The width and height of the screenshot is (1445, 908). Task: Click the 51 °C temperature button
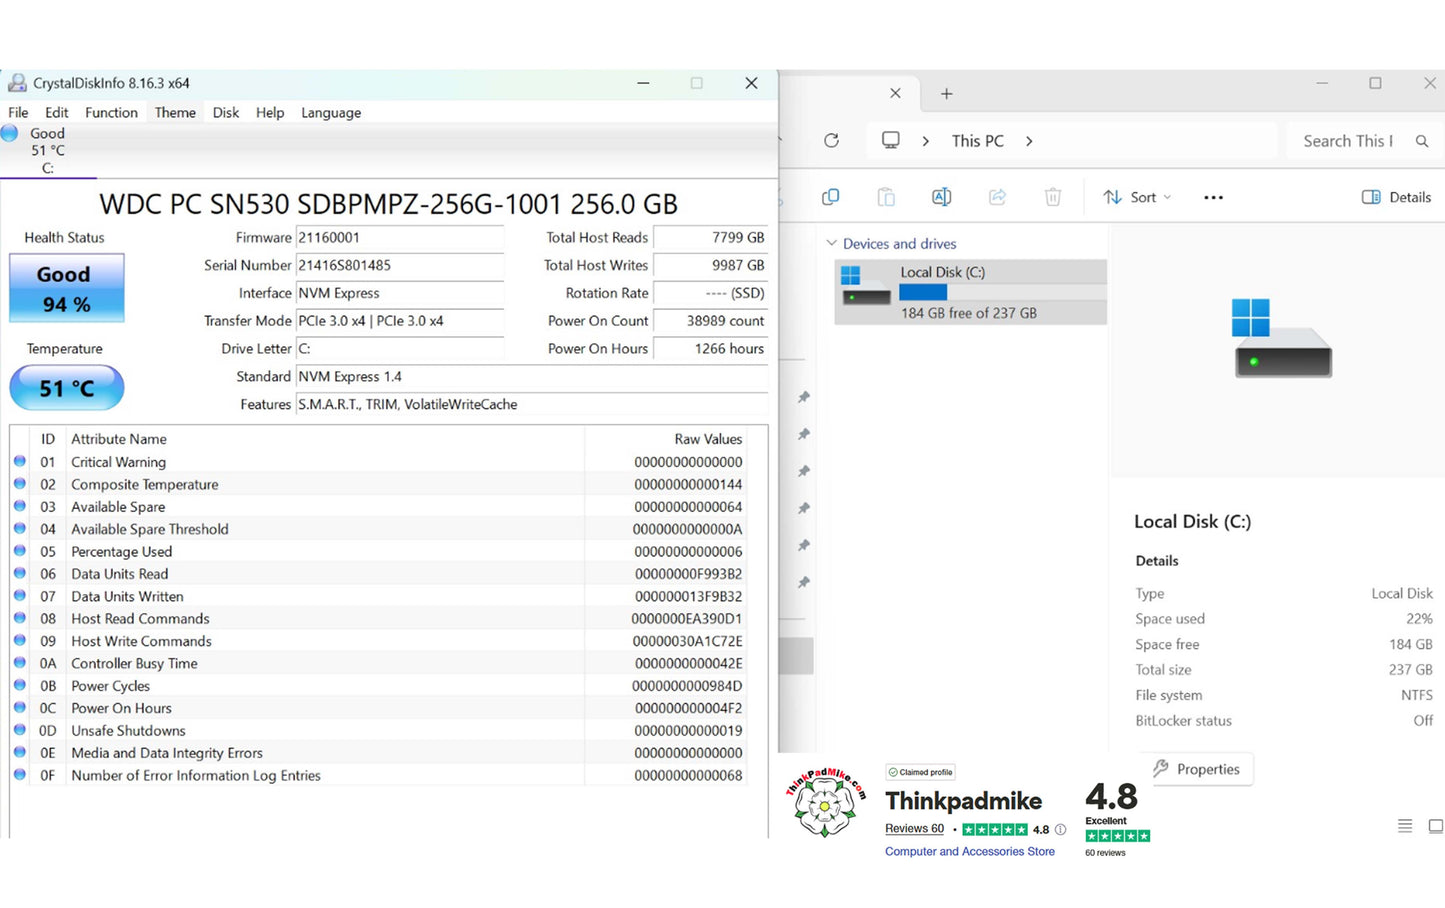pos(67,388)
